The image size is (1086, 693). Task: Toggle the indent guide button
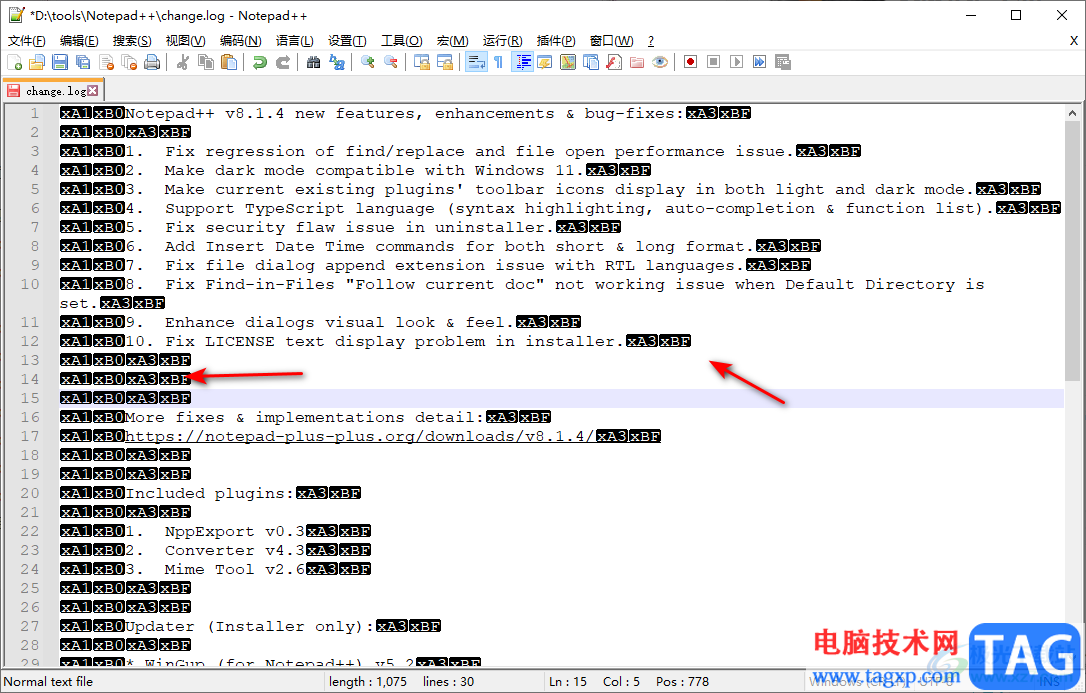click(x=522, y=62)
